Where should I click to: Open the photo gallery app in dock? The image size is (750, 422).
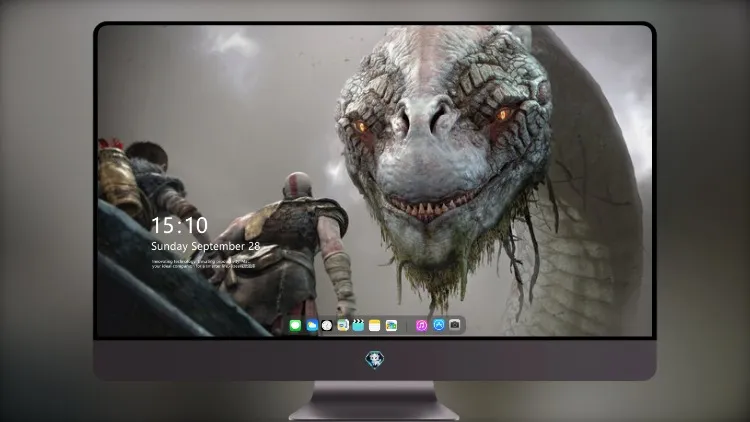coord(391,325)
